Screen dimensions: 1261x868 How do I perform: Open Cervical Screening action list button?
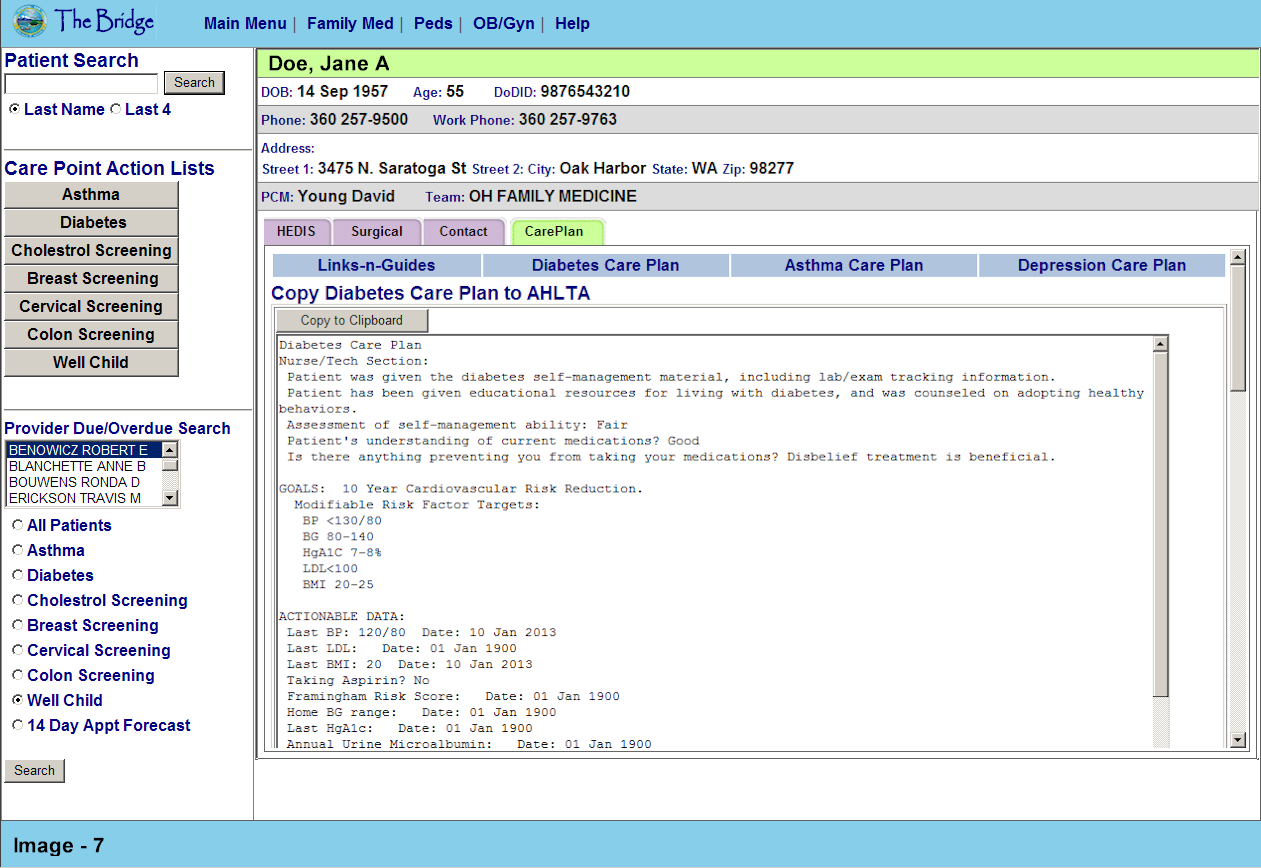(x=91, y=307)
